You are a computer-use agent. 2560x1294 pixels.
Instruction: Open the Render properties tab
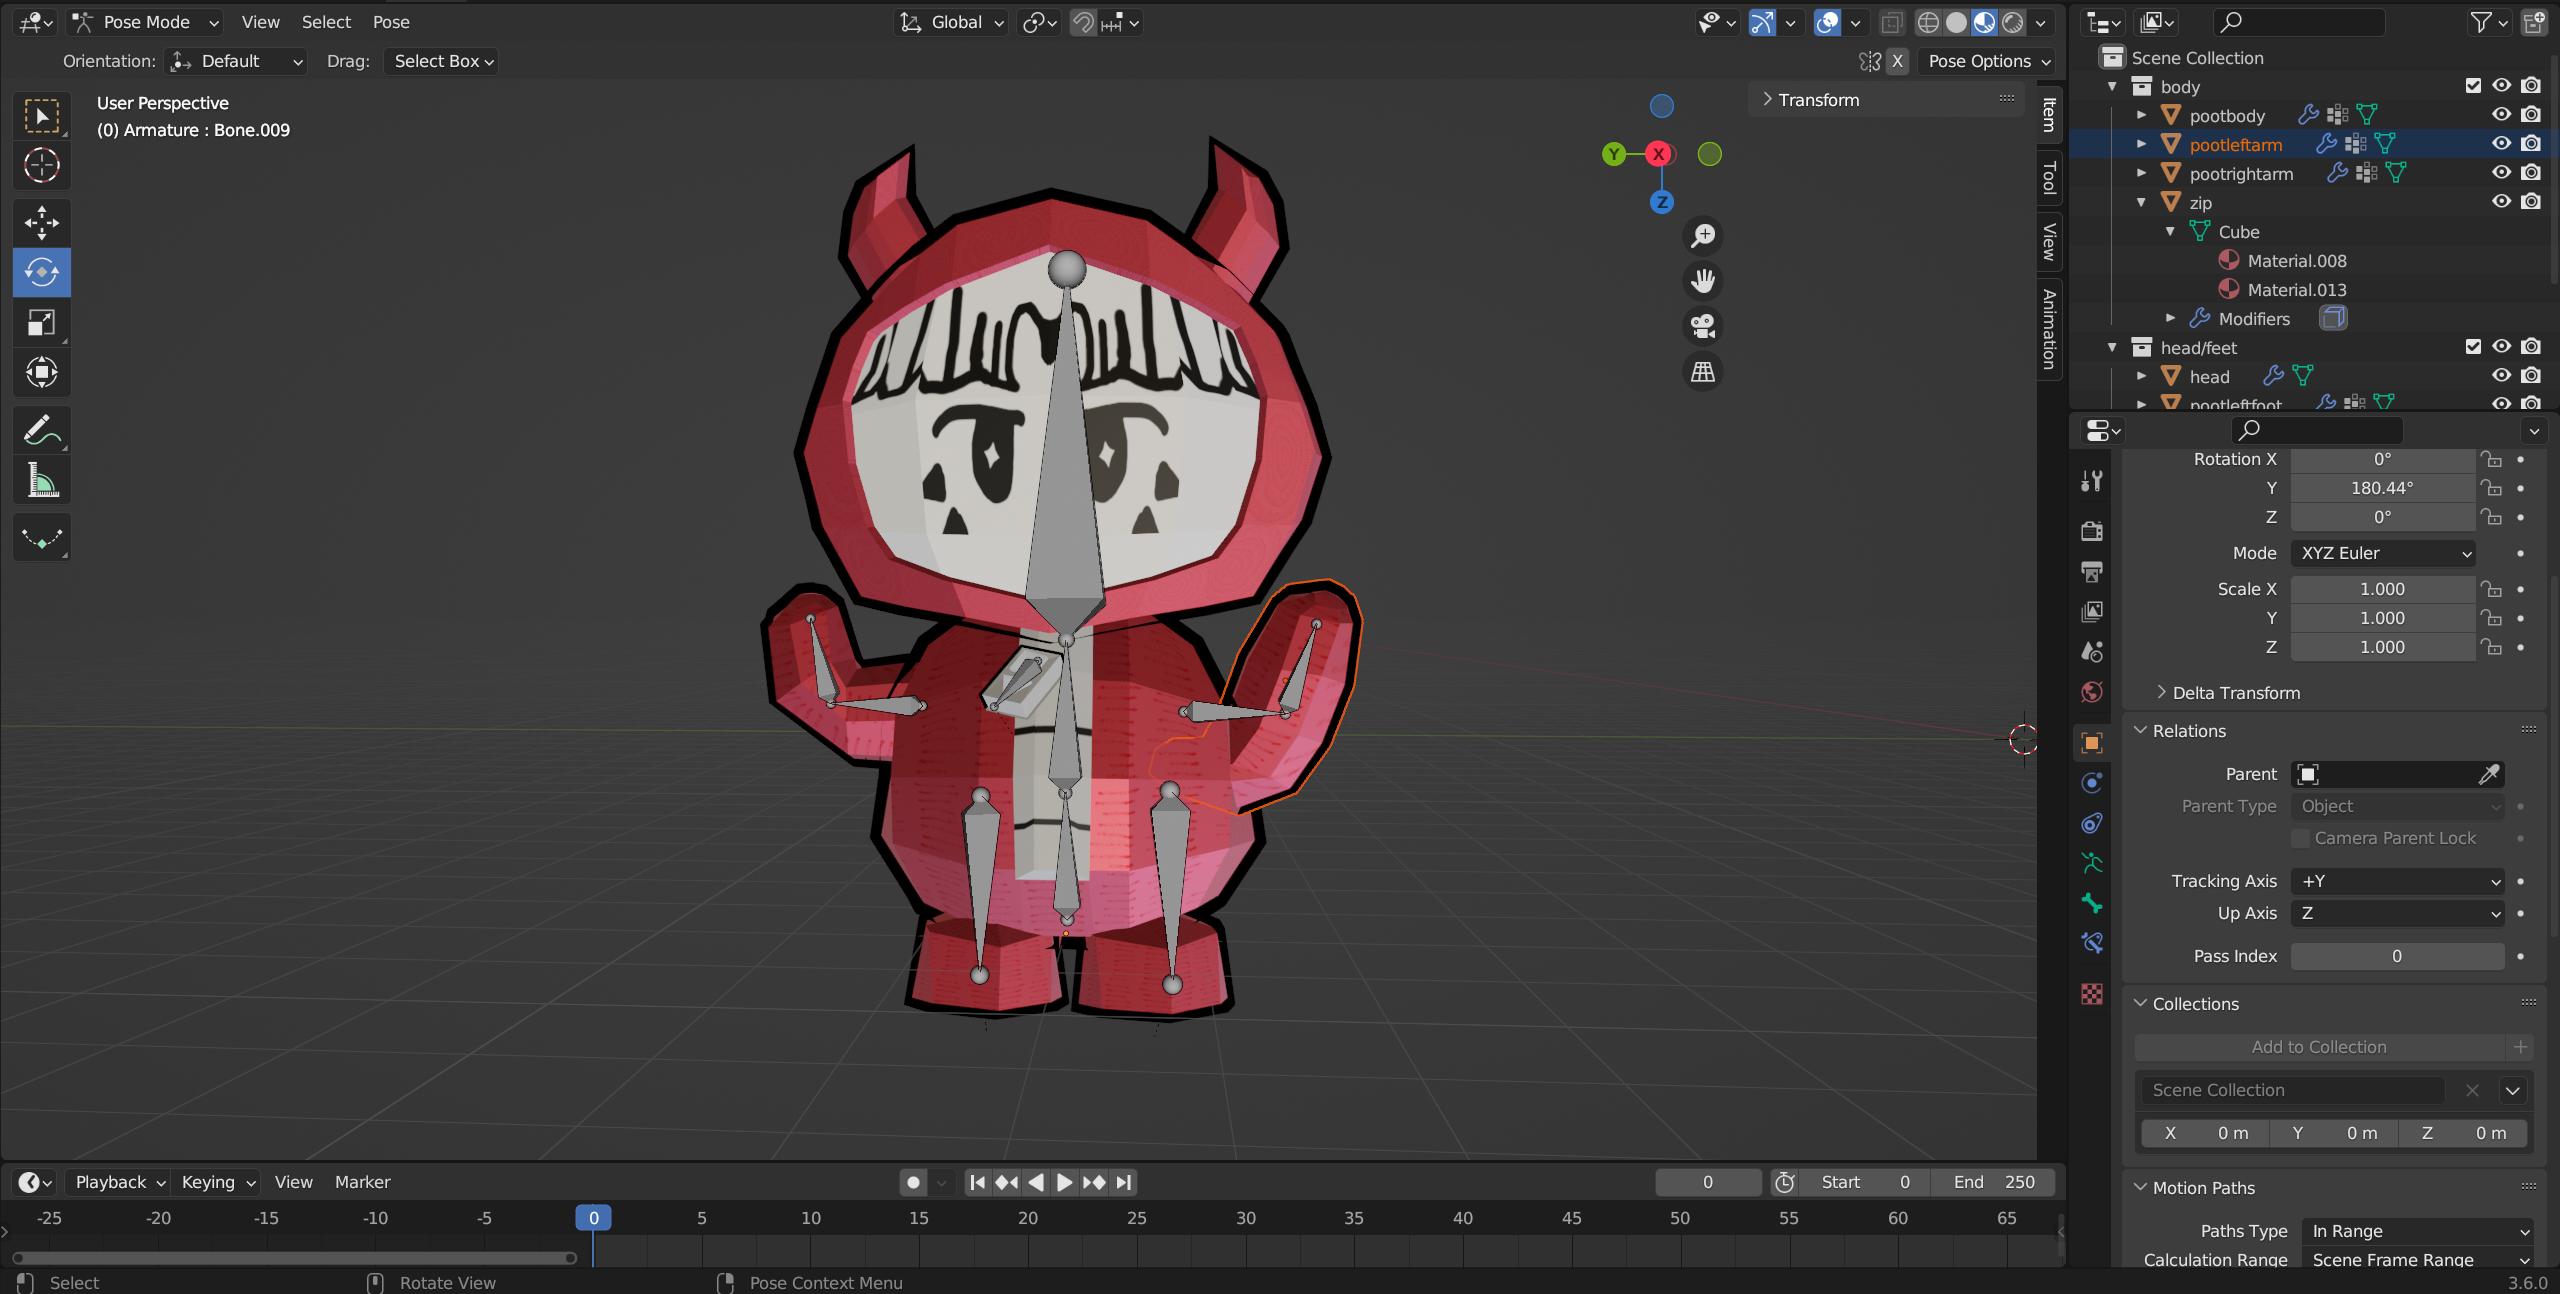click(x=2091, y=530)
